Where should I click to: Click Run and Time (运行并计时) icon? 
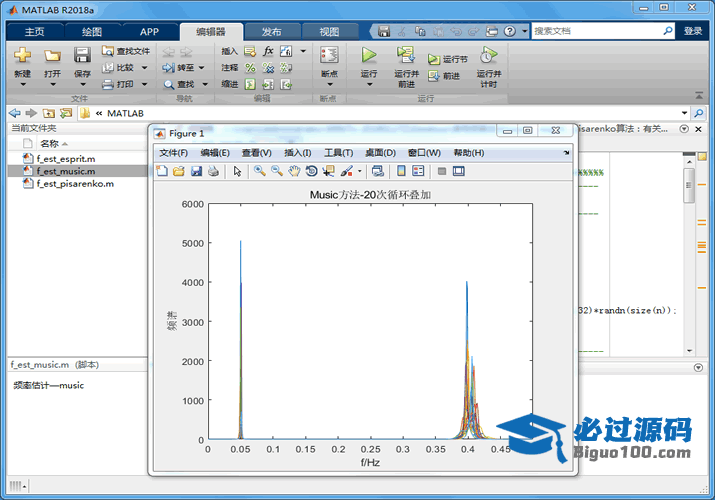pos(488,55)
